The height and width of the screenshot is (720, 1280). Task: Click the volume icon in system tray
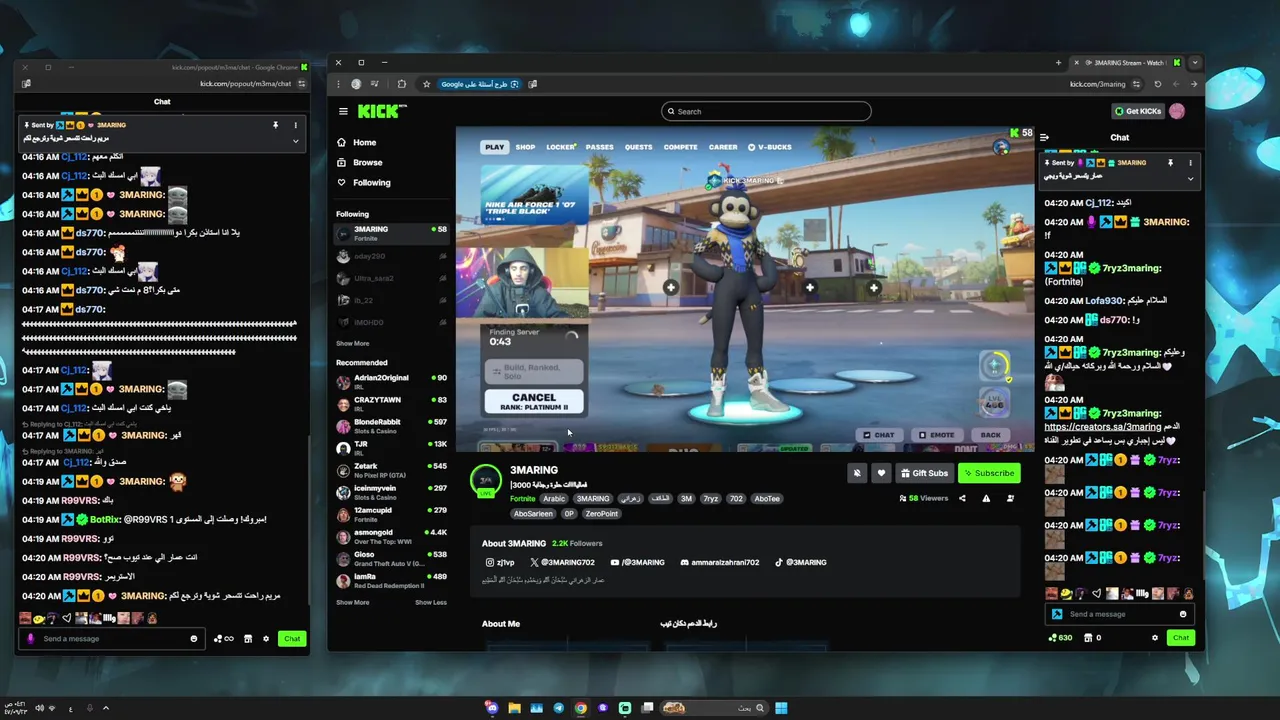click(x=40, y=708)
